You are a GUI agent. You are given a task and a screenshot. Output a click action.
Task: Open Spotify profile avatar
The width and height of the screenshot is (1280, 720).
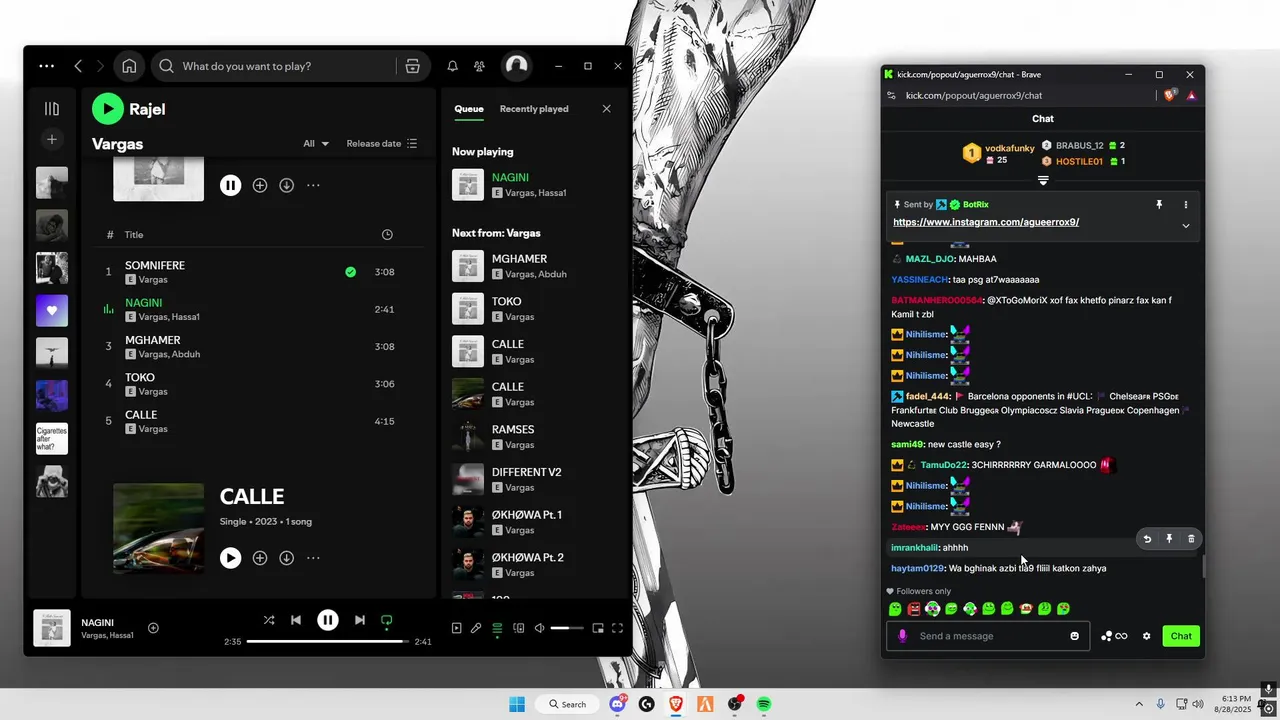[516, 66]
